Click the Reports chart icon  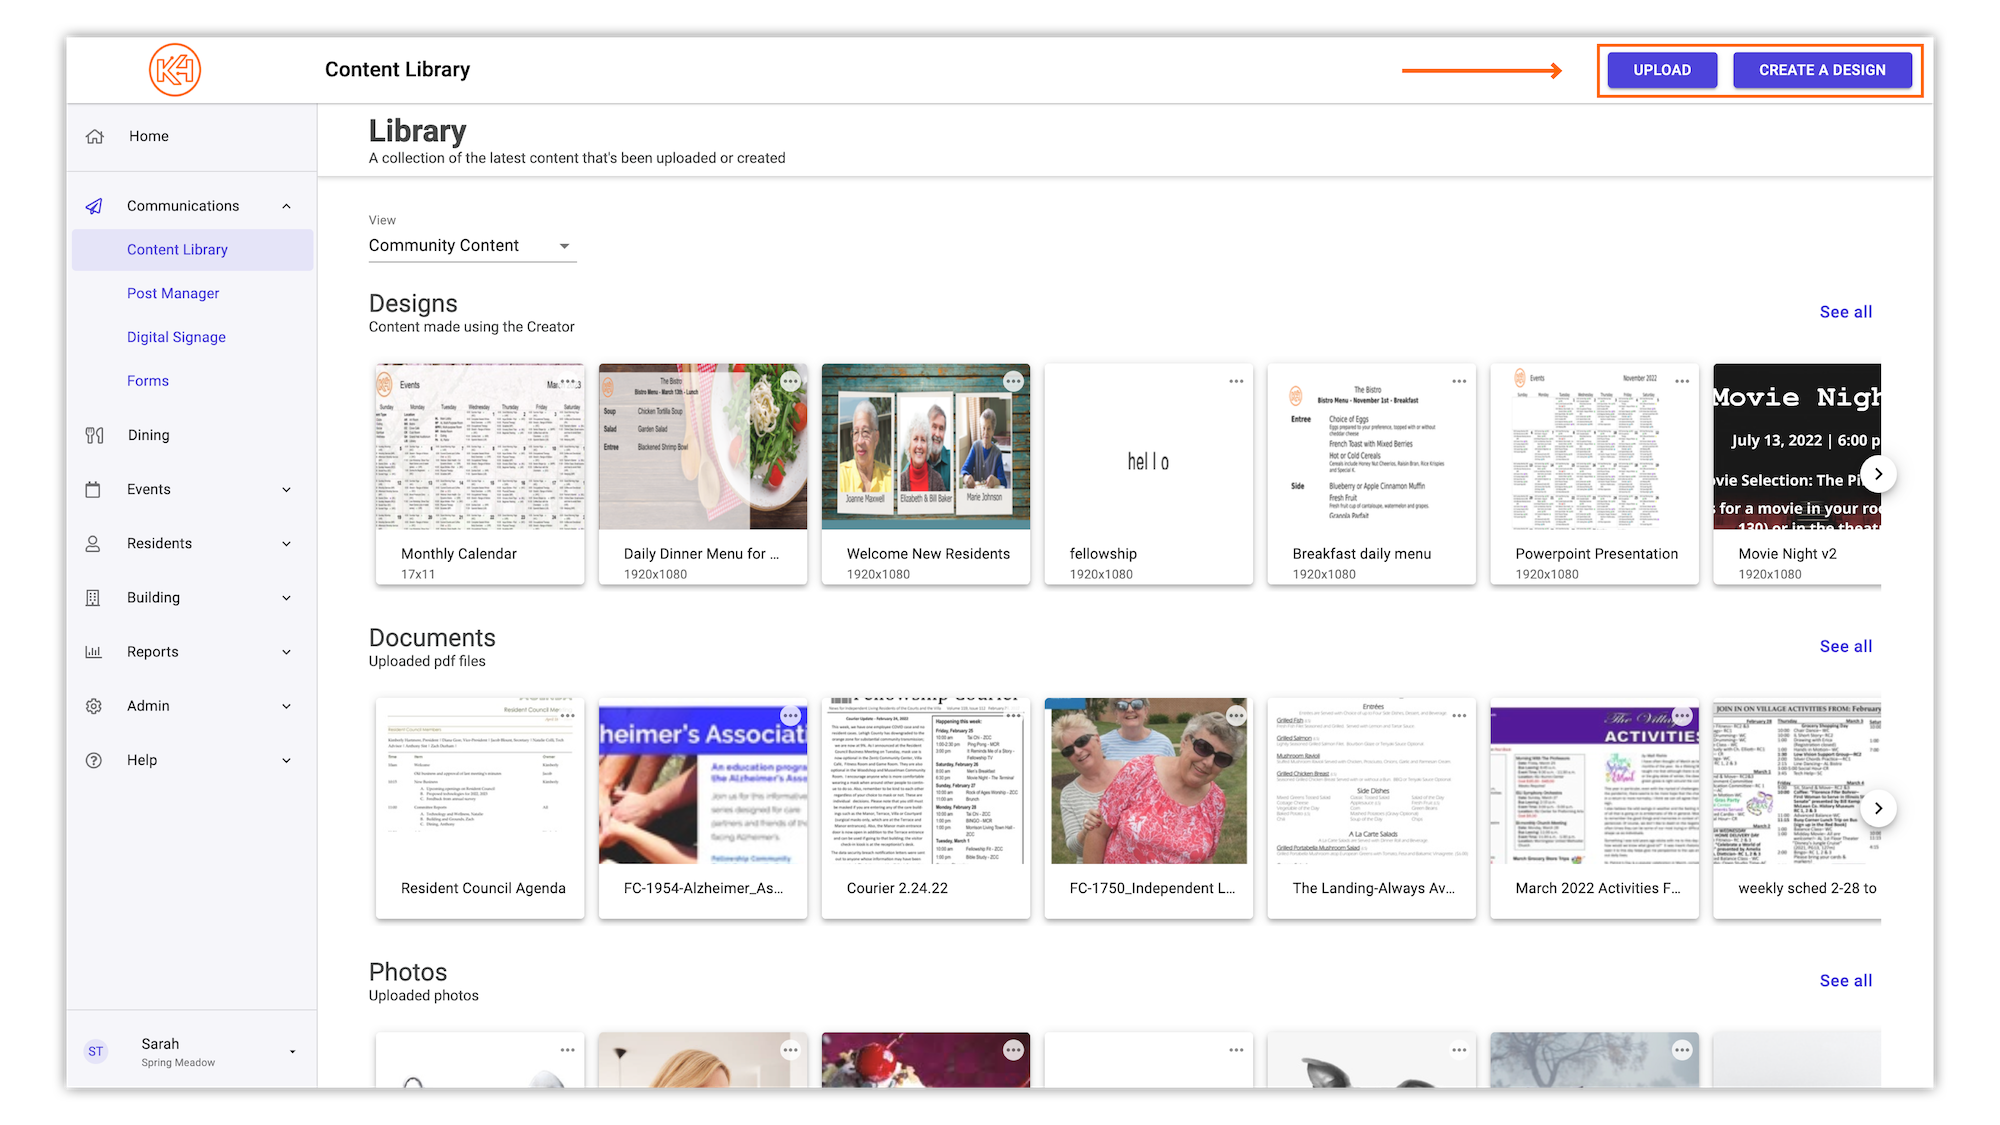coord(93,652)
